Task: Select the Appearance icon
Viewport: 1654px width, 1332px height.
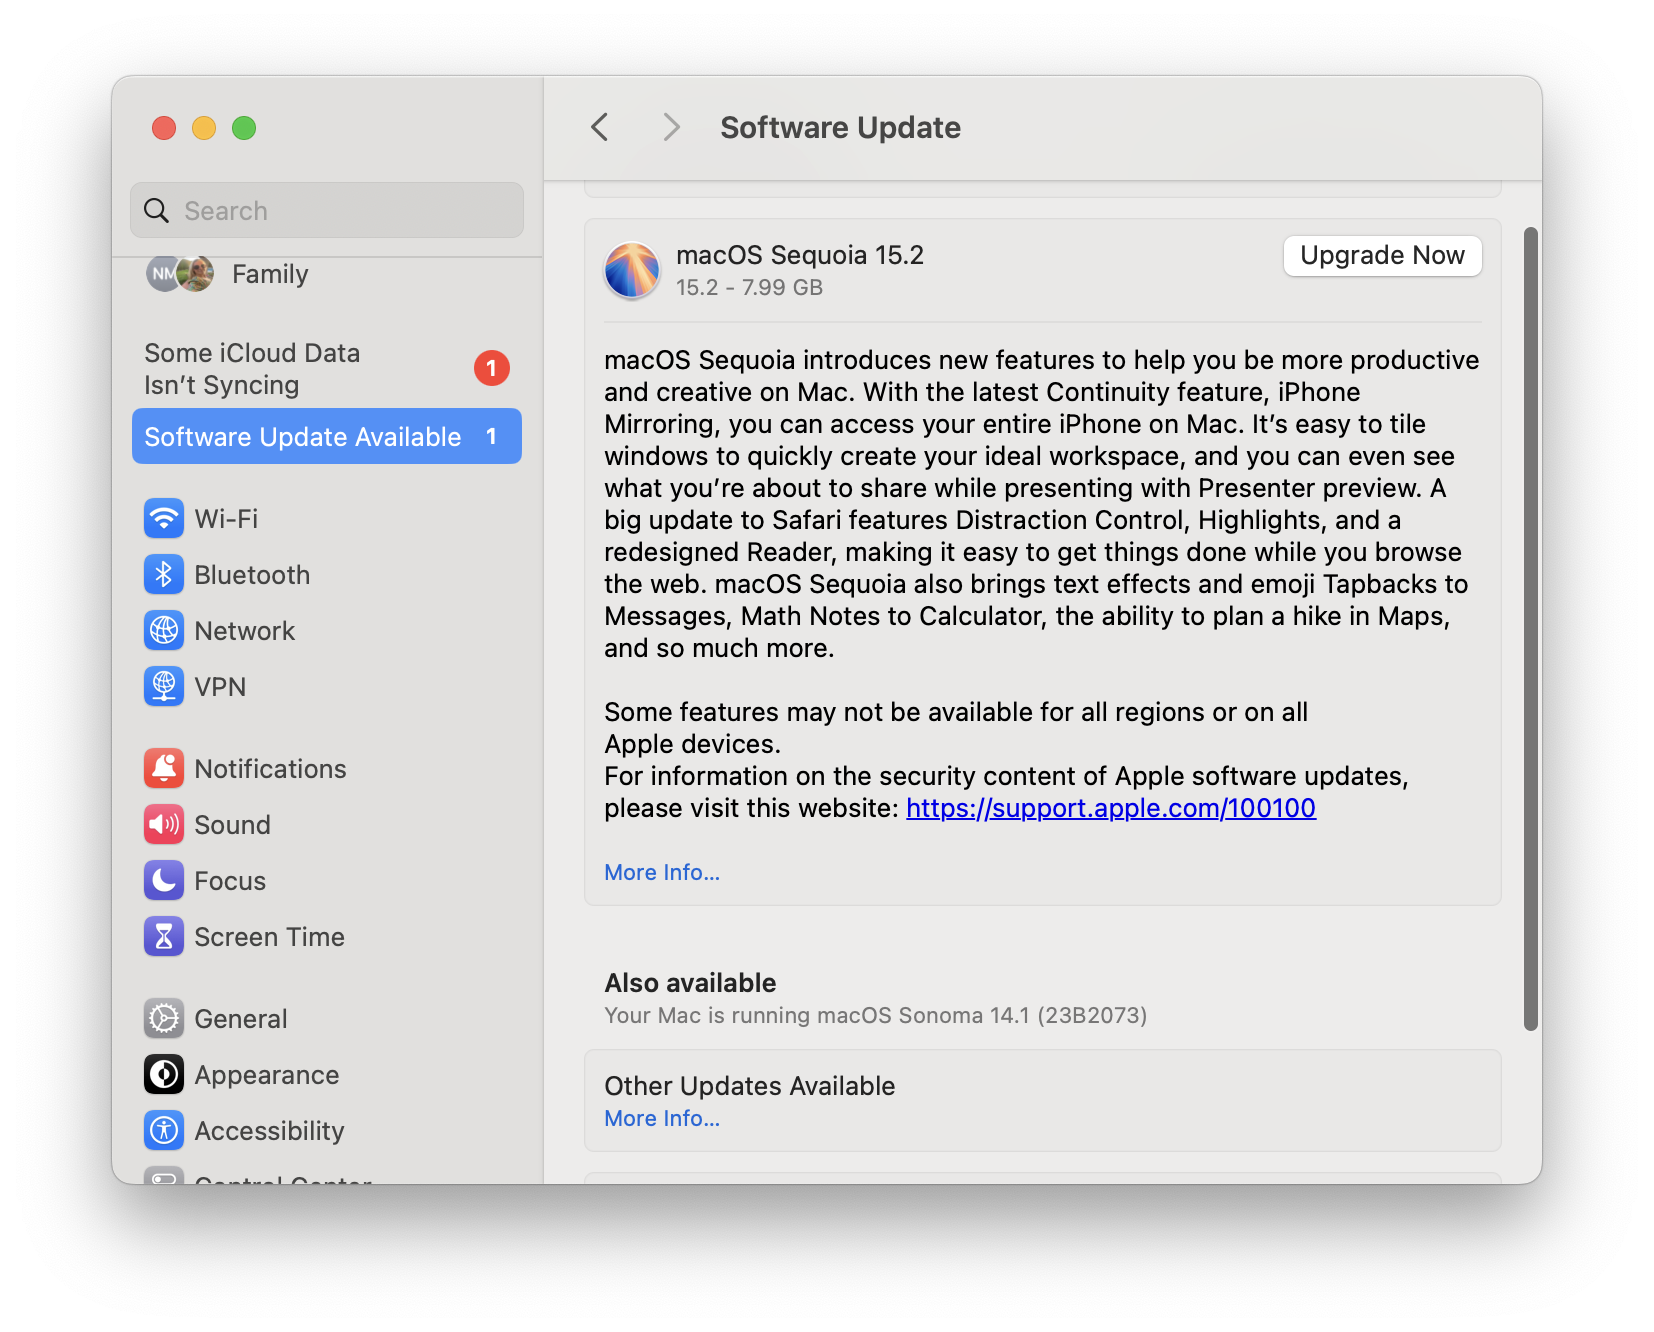Action: pyautogui.click(x=164, y=1074)
